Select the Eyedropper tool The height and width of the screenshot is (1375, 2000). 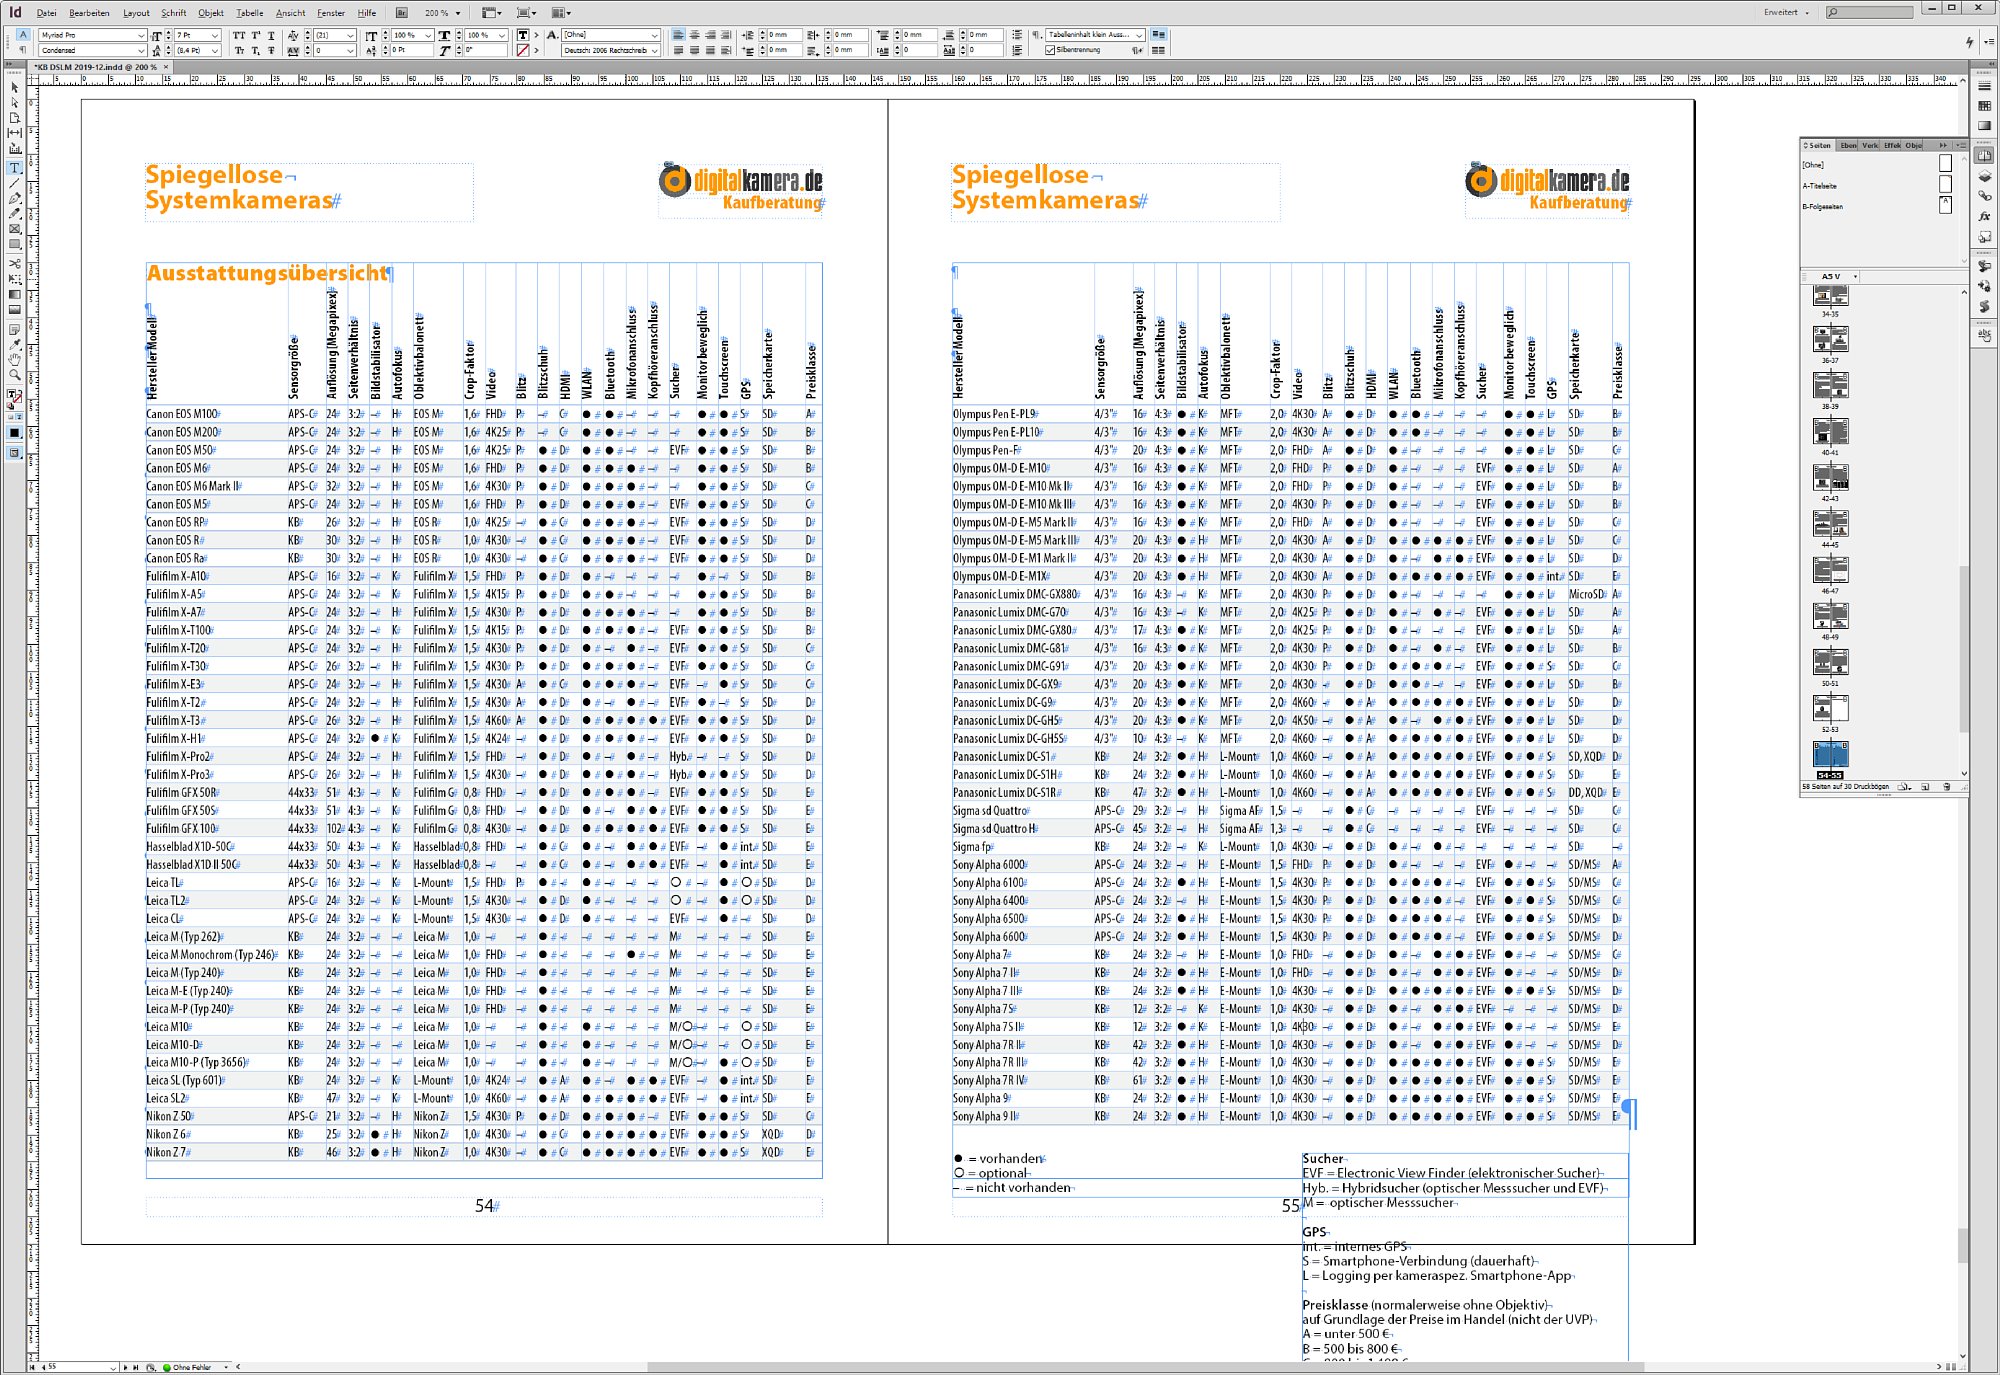[x=14, y=344]
